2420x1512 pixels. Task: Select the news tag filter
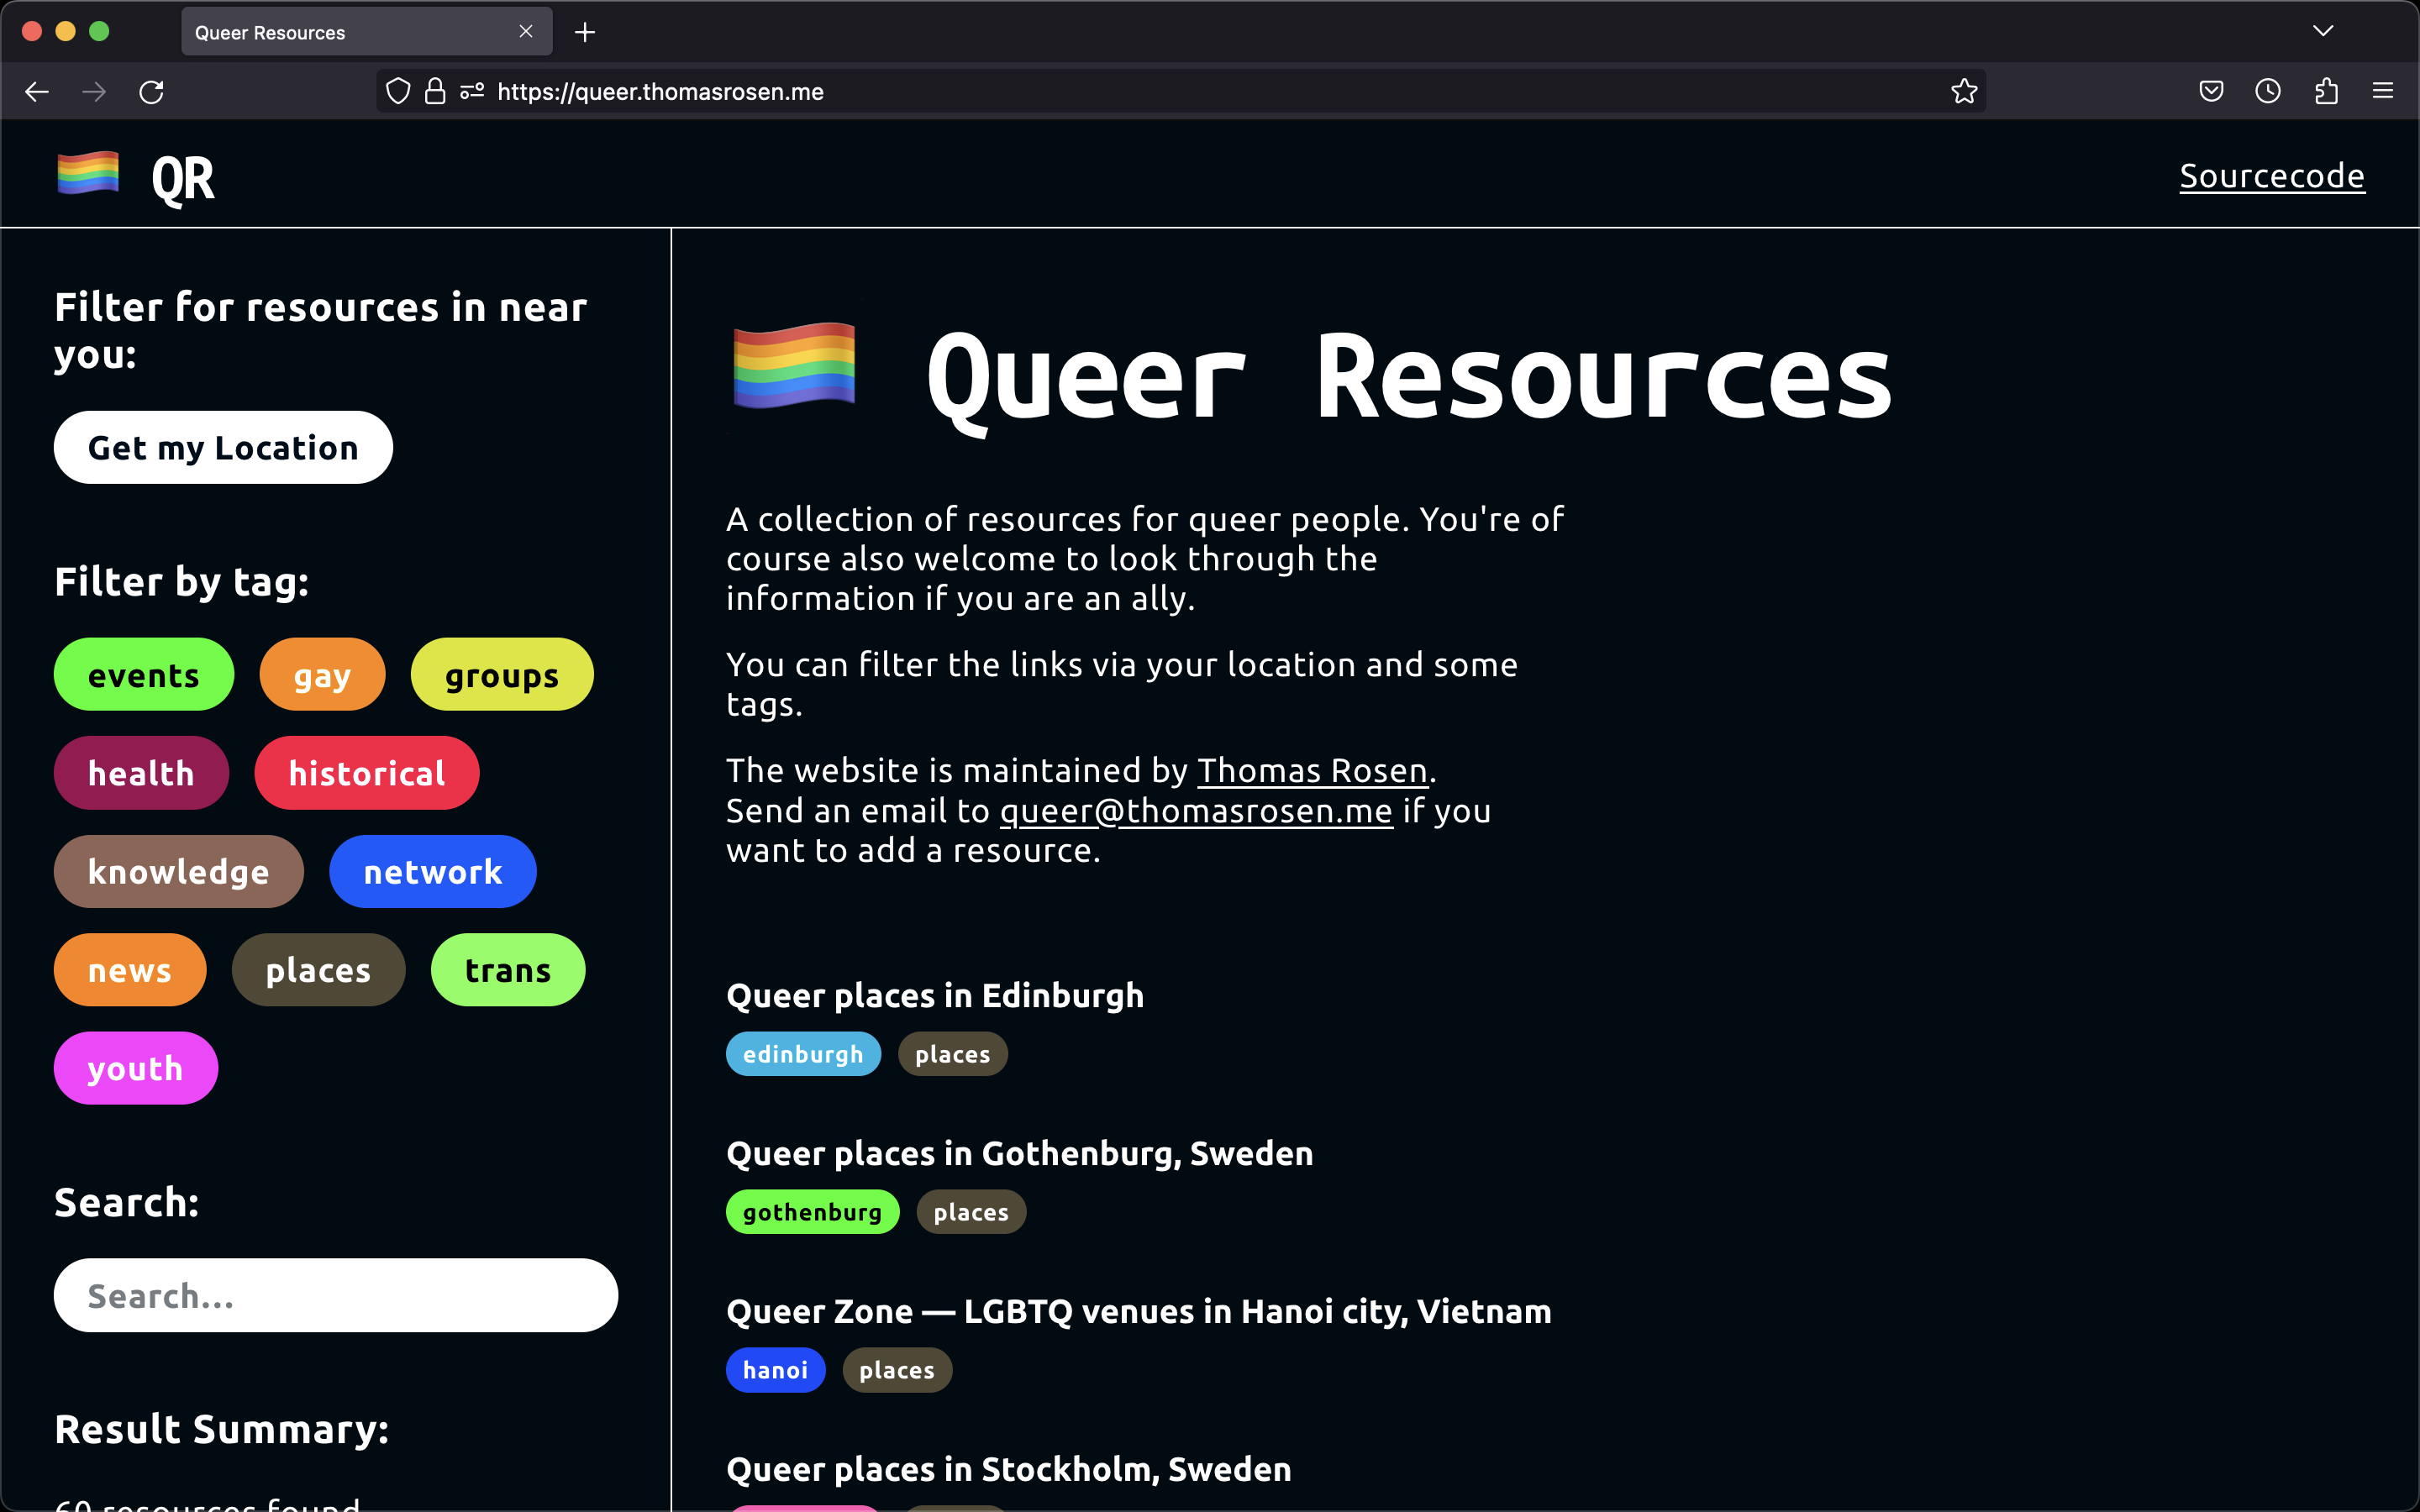130,970
